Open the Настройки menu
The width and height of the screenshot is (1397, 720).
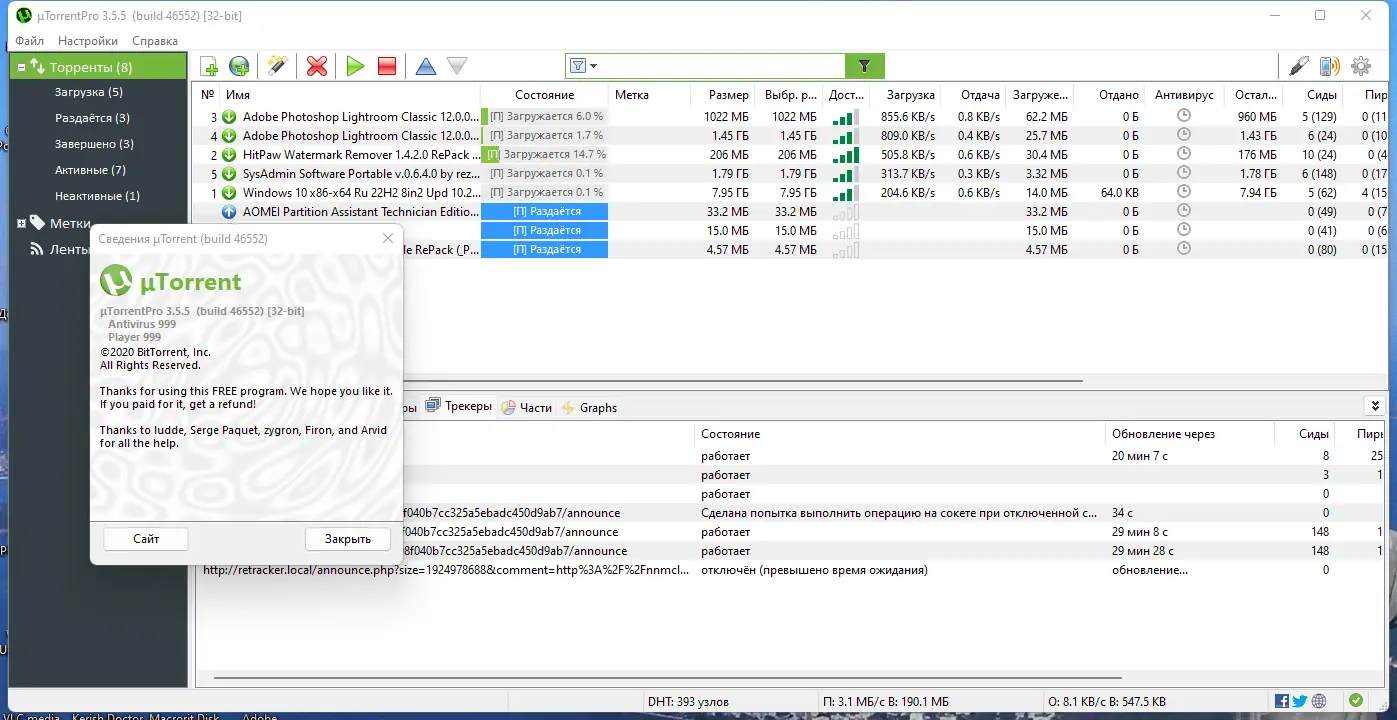coord(88,41)
